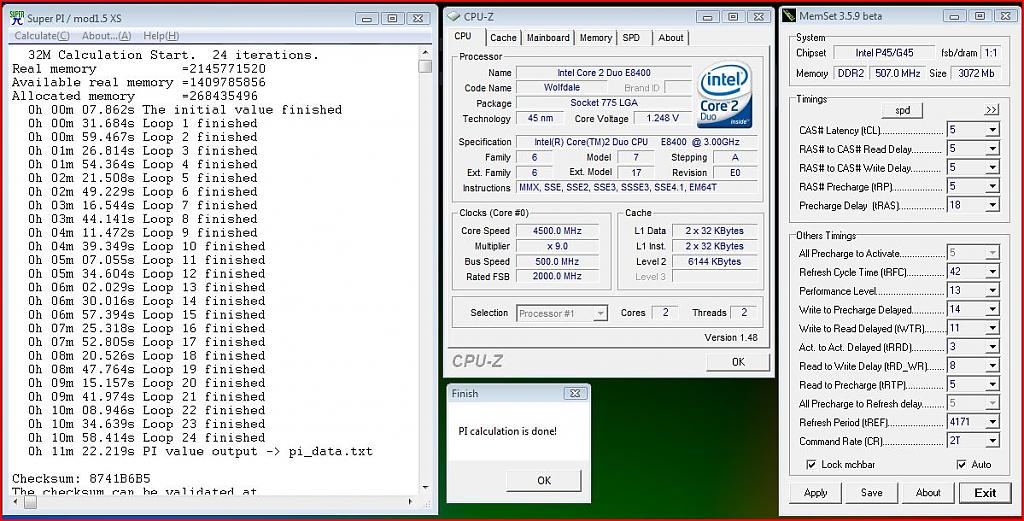Click the Super PI title bar icon
Viewport: 1024px width, 521px height.
(17, 18)
